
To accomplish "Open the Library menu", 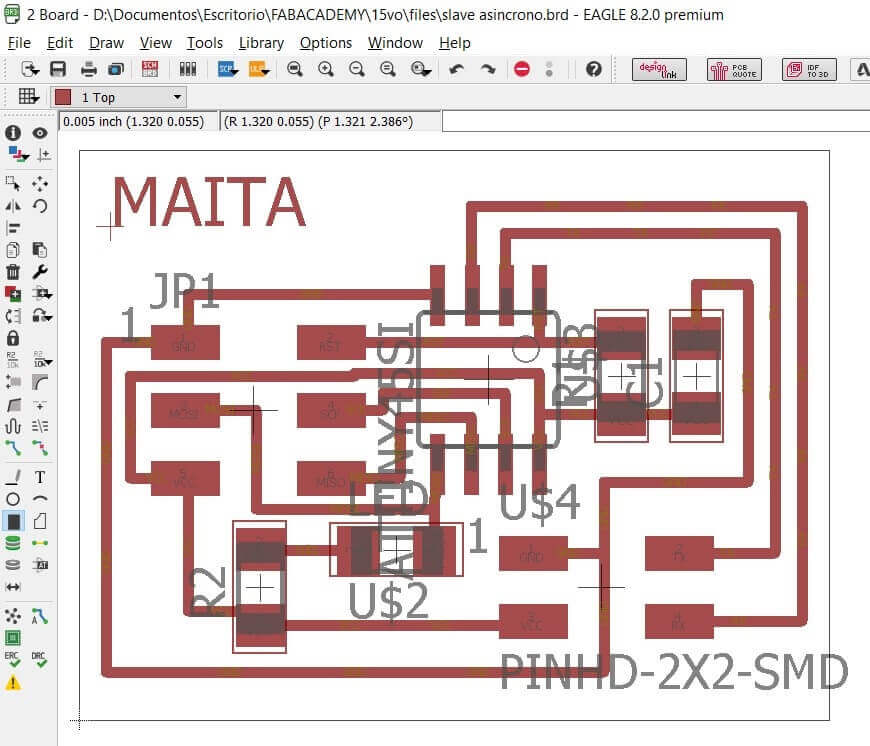I will 261,43.
